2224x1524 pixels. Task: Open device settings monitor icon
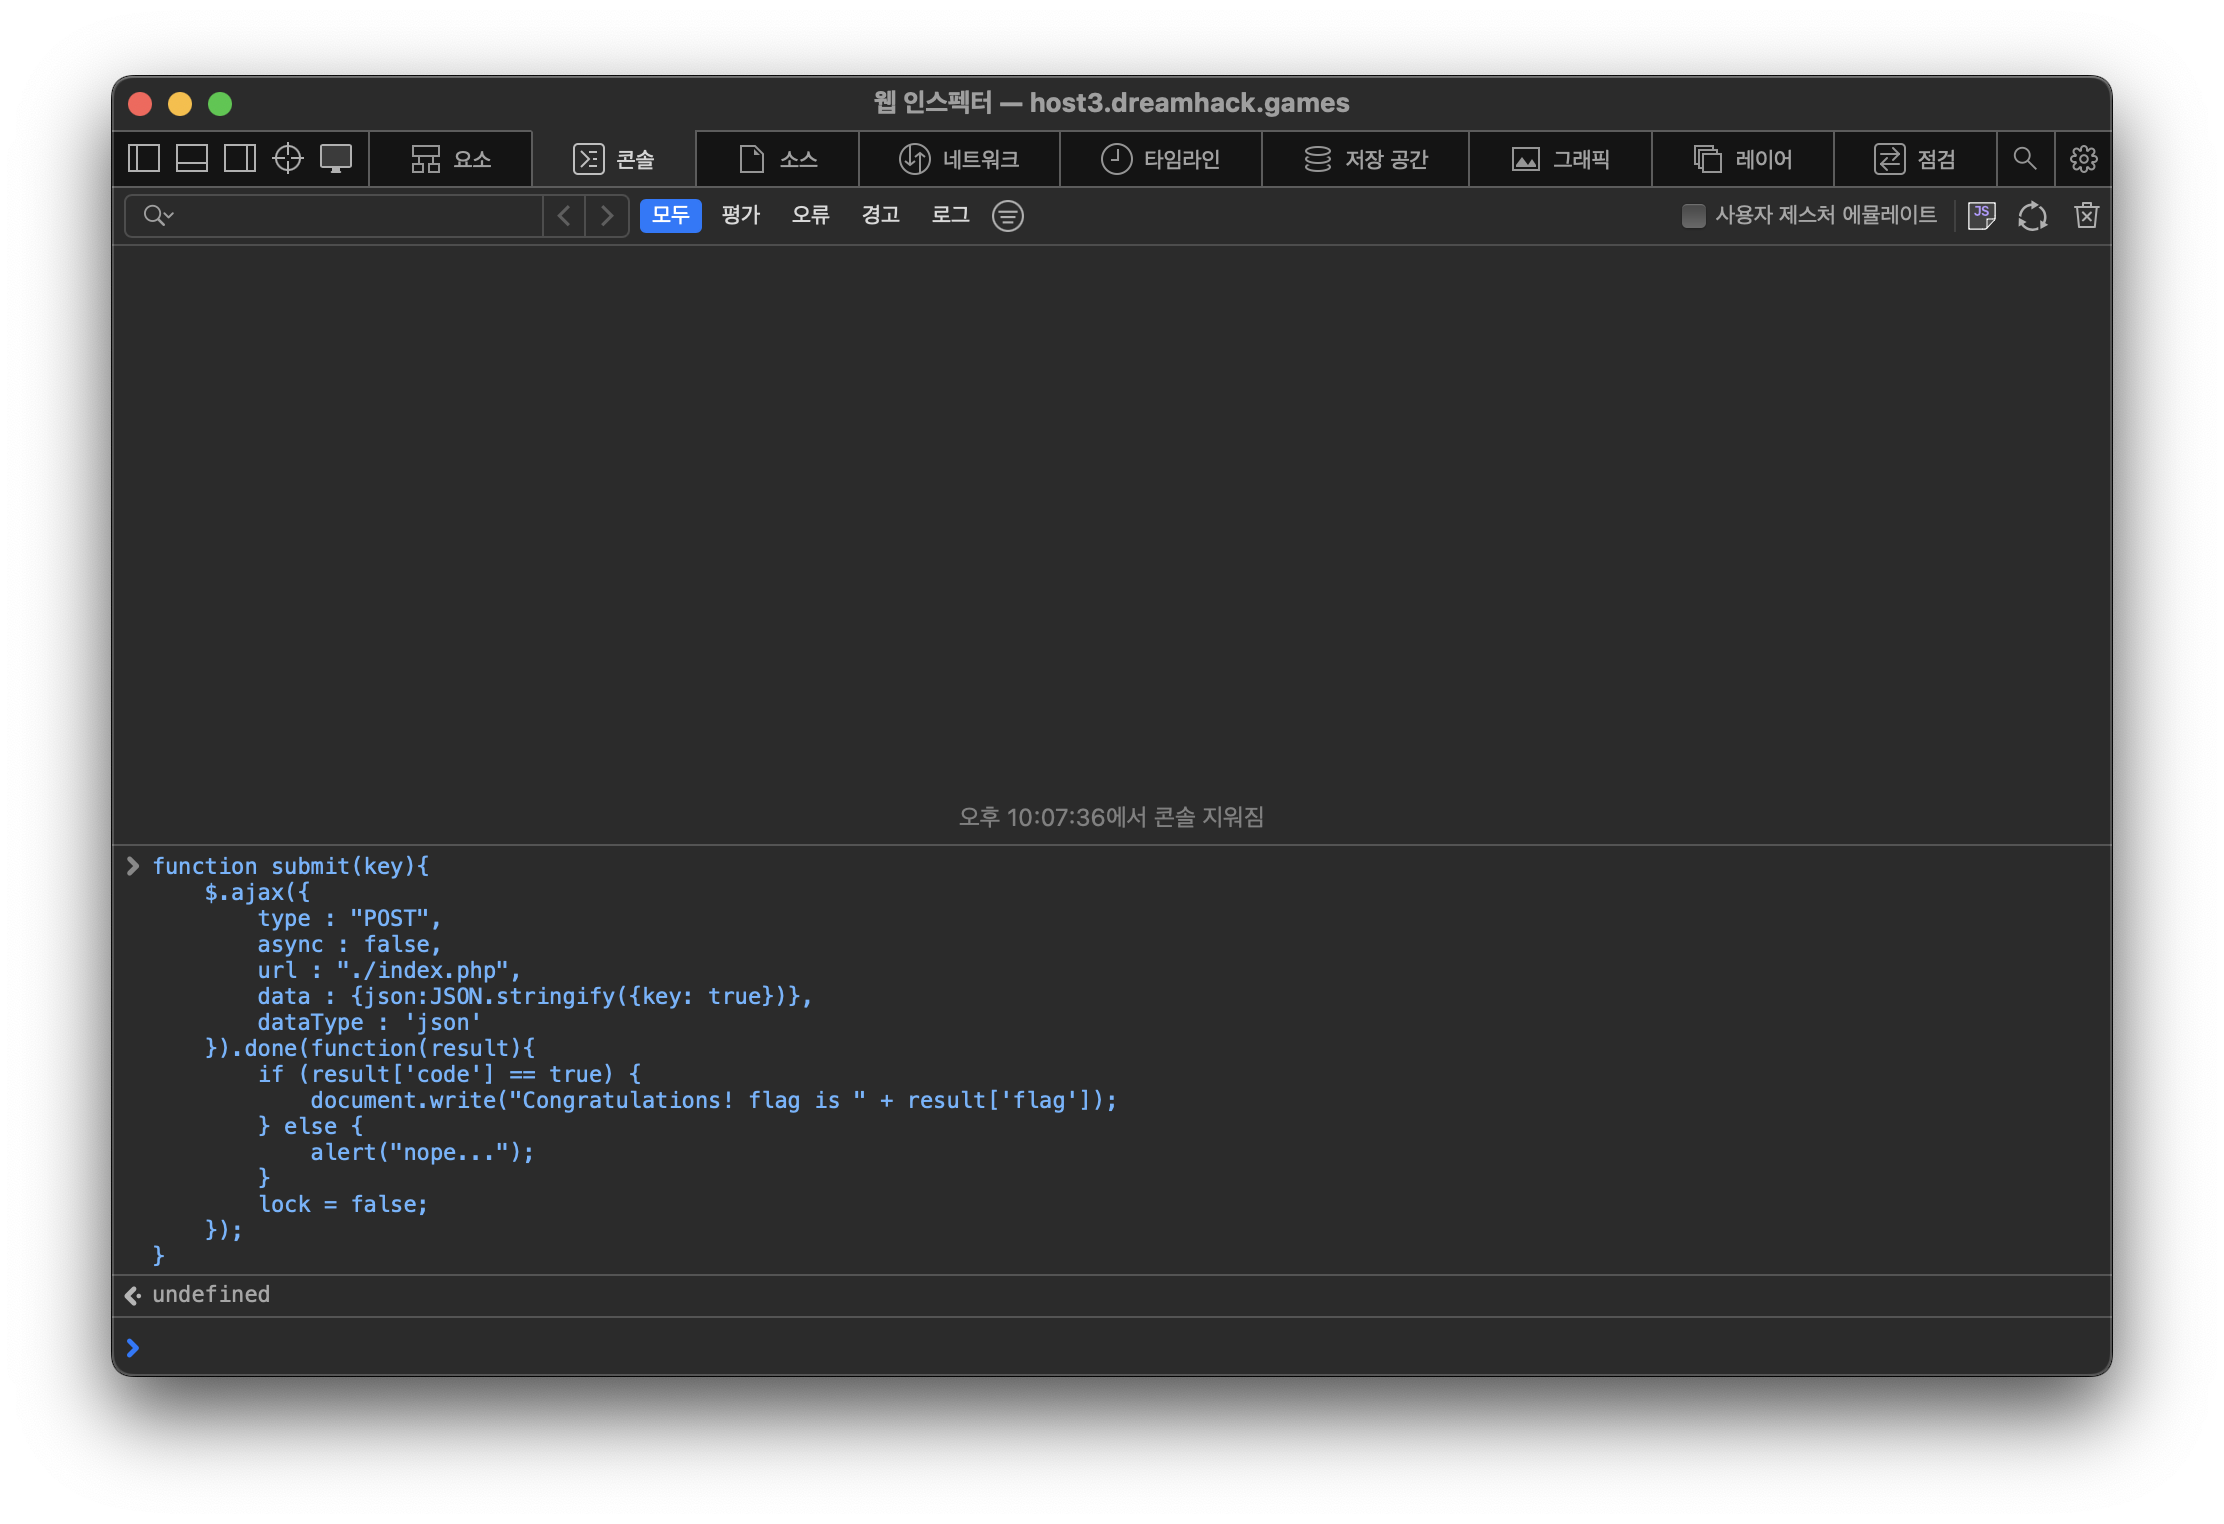point(336,158)
